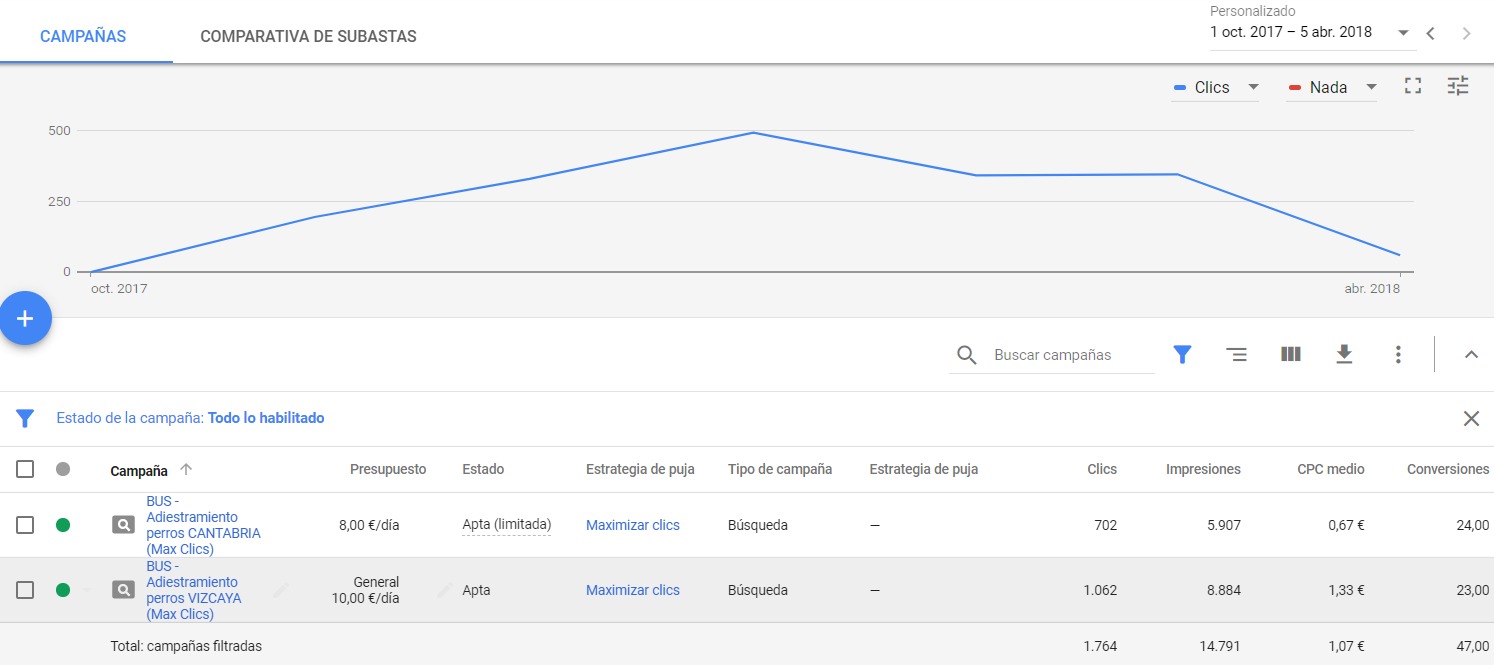The height and width of the screenshot is (665, 1494).
Task: Open Maximizar clics bid strategy link
Action: coord(632,524)
